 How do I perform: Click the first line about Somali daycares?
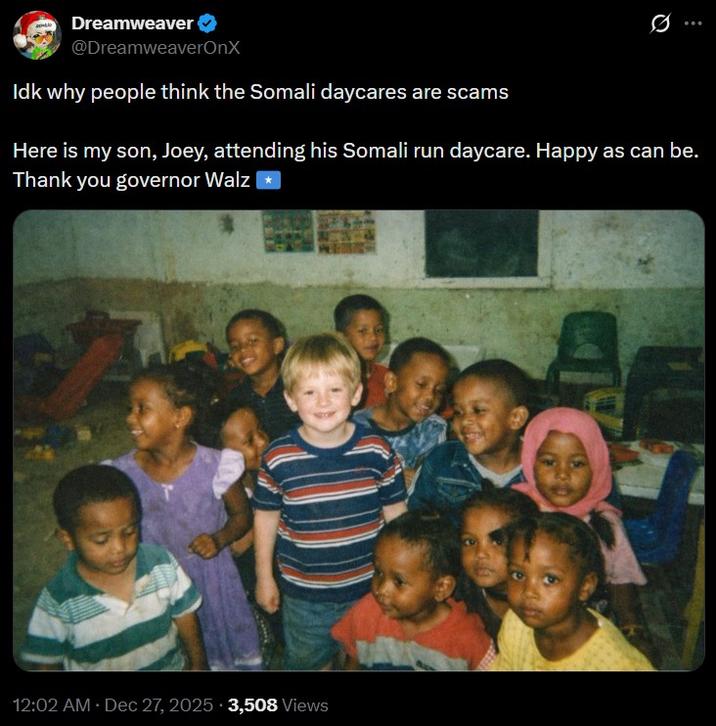(261, 92)
